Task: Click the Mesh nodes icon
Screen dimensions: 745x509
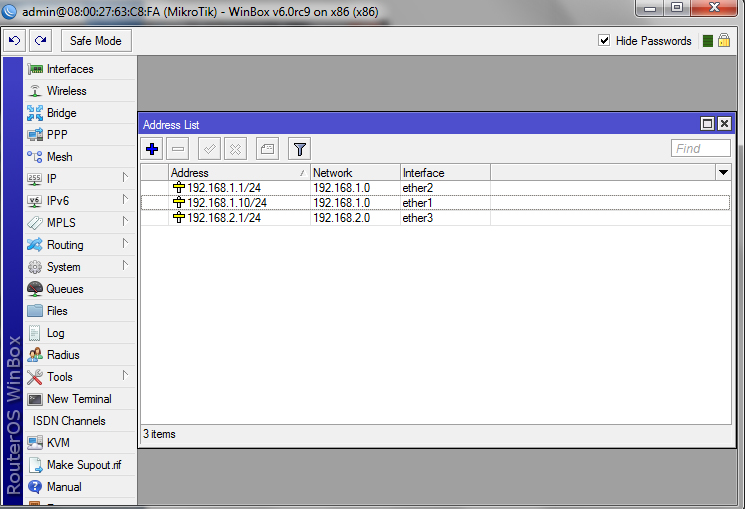Action: (35, 157)
